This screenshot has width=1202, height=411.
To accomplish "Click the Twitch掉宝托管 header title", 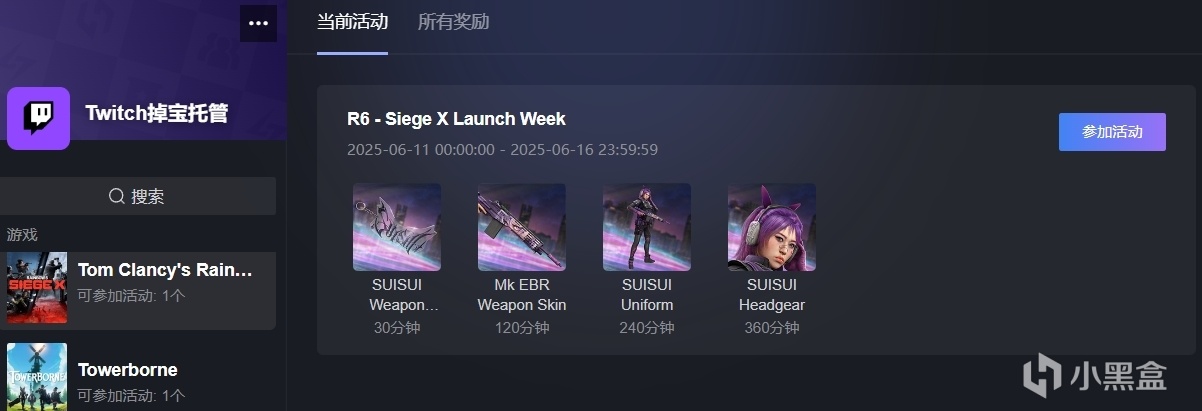I will 157,113.
